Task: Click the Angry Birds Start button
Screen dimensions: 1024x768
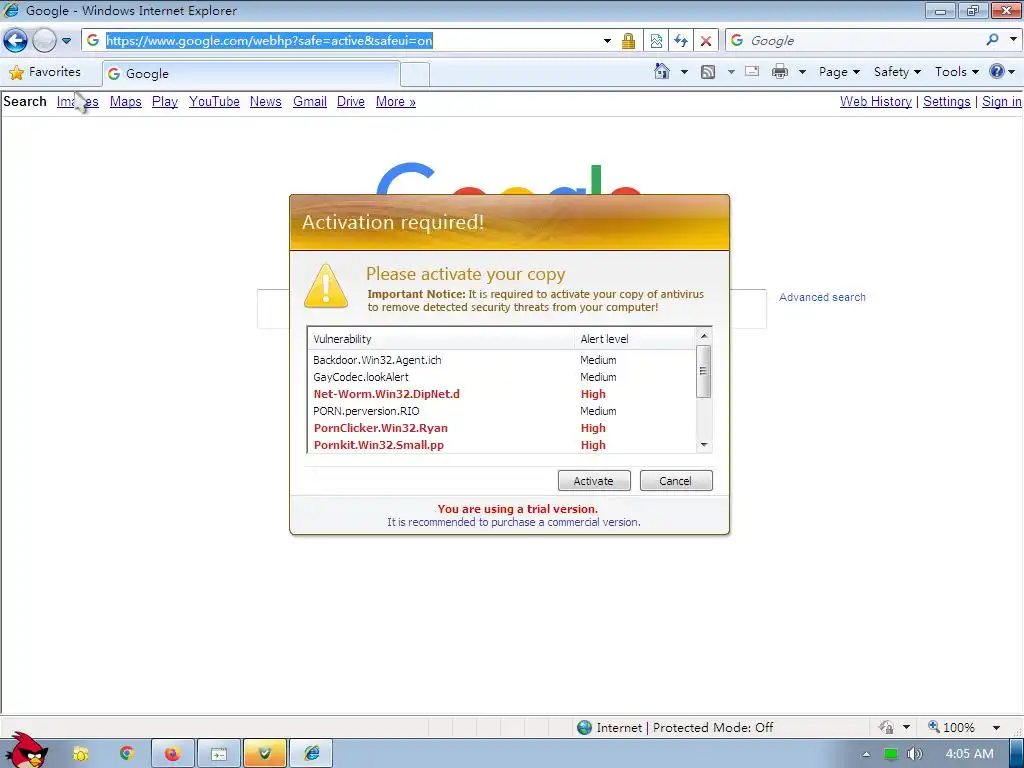Action: pos(27,750)
